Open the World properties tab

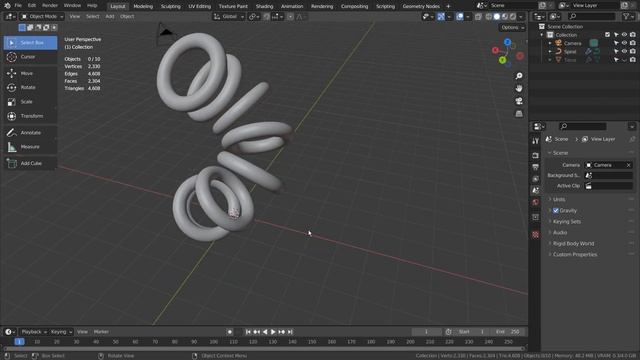[x=536, y=202]
